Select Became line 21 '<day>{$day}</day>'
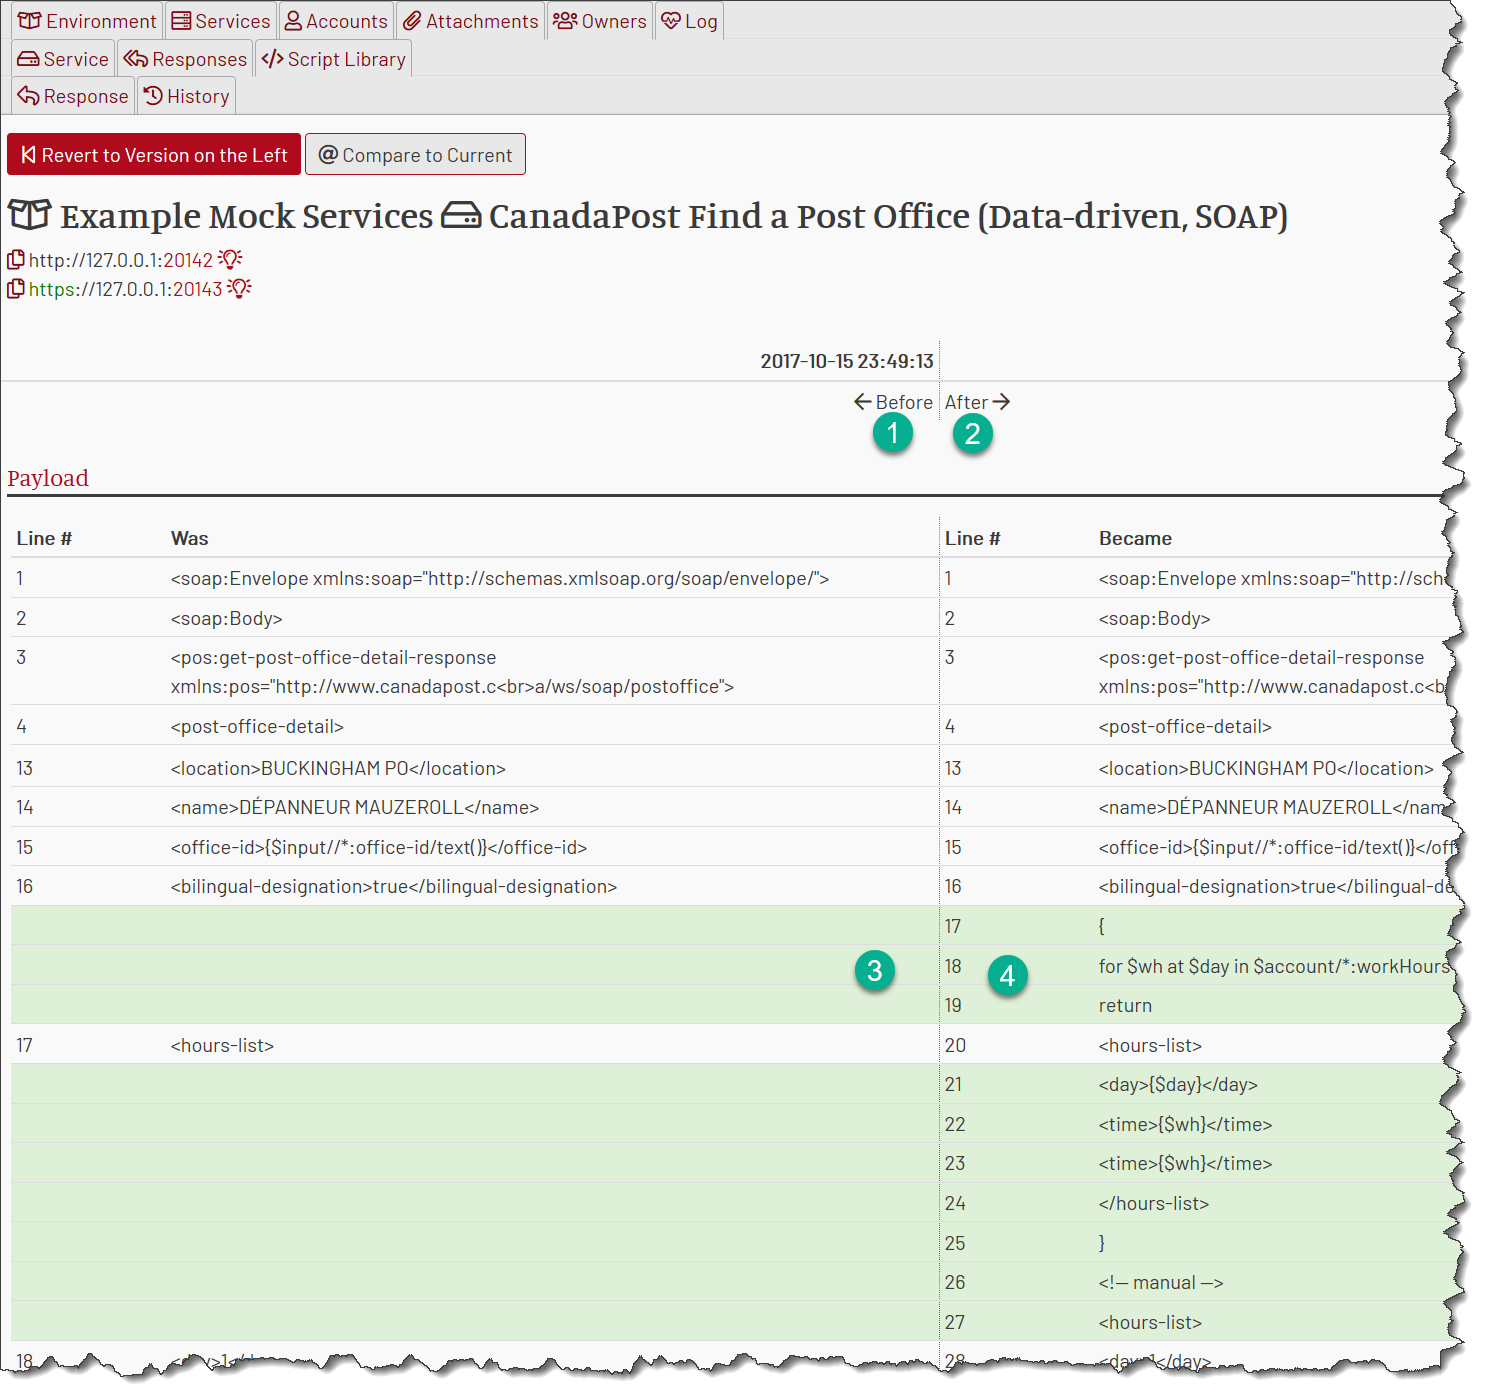Viewport: 1487px width, 1398px height. point(1178,1084)
